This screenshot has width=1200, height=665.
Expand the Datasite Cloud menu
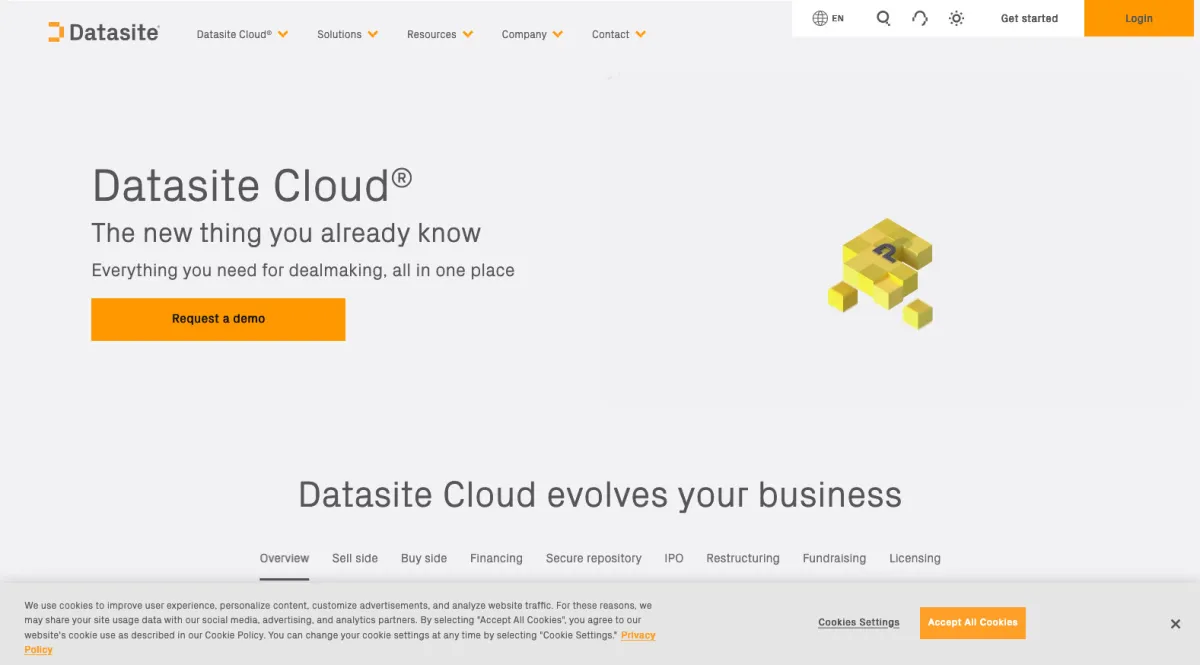[x=242, y=34]
